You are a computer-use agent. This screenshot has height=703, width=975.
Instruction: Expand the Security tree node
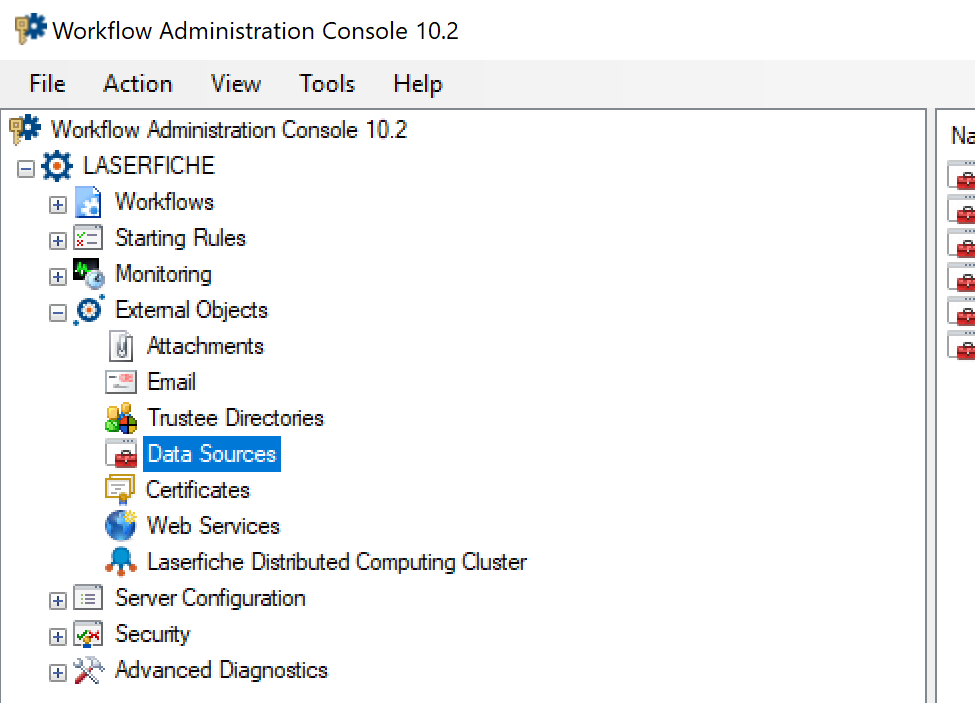pos(58,636)
